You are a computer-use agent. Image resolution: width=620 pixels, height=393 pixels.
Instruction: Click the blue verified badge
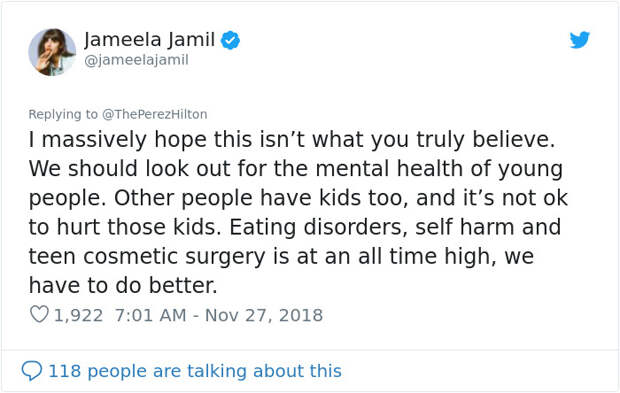(x=230, y=40)
